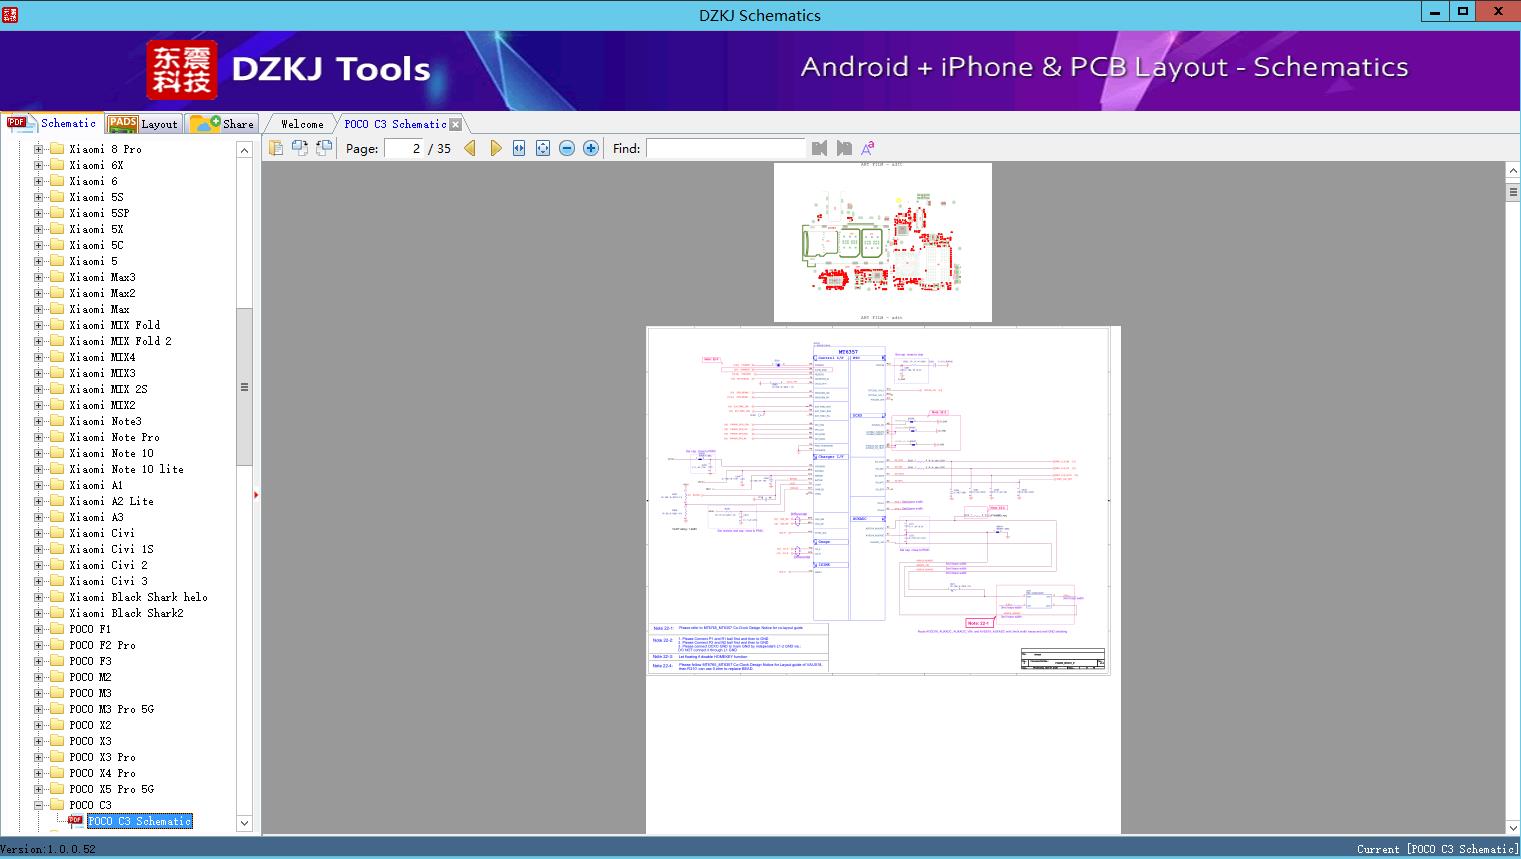Close the POCO C3 Schematic tab

click(x=456, y=124)
